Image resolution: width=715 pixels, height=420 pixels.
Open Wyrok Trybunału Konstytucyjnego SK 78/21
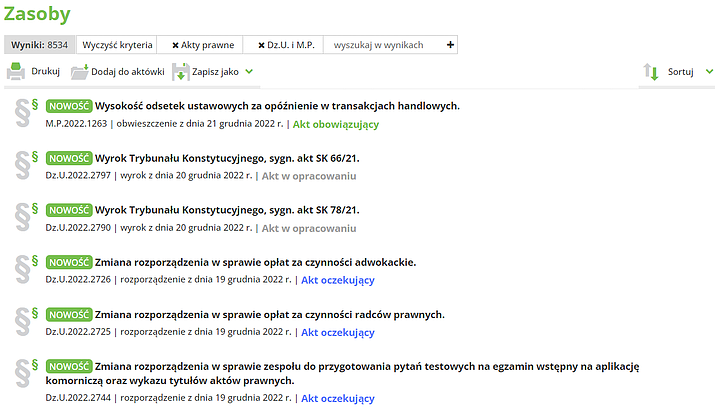pyautogui.click(x=227, y=210)
